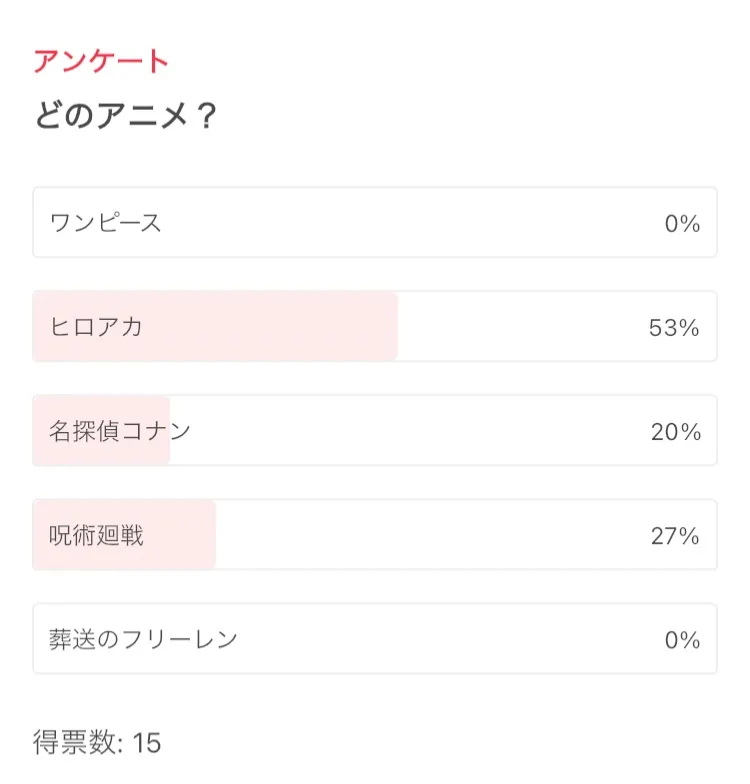Vote for the 呪術廻戦 option label
This screenshot has height=784, width=750.
(x=97, y=535)
